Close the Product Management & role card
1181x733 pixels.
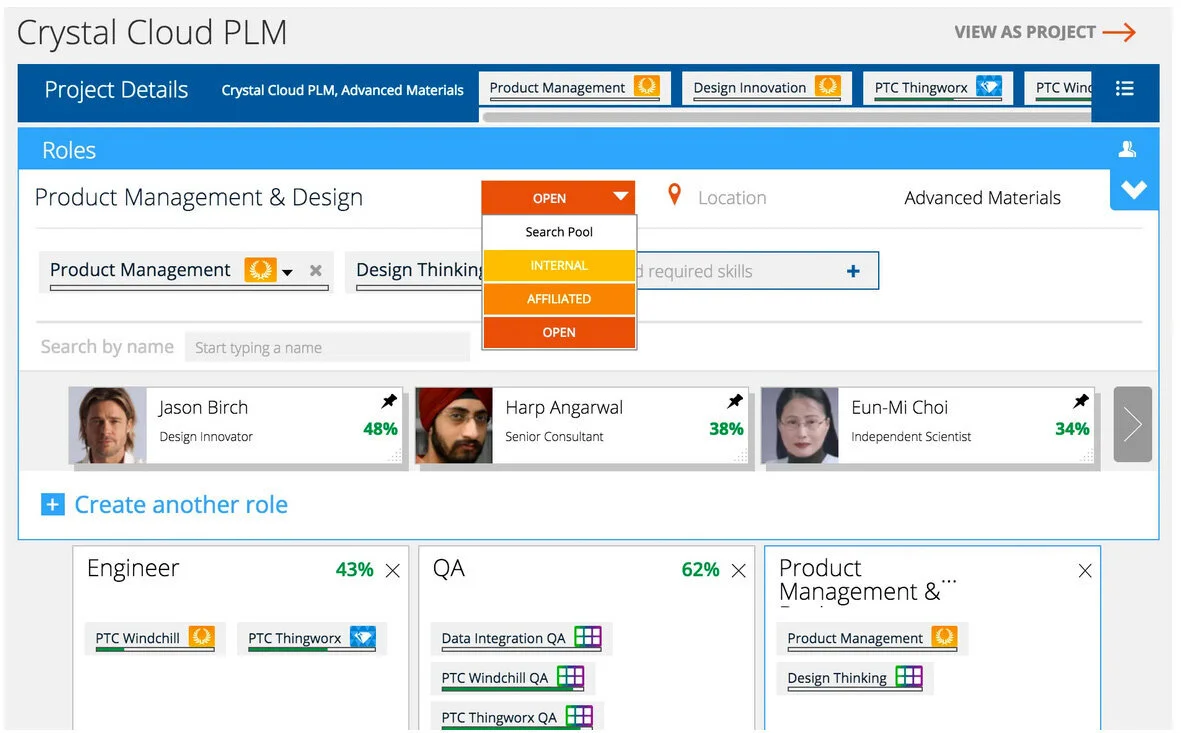tap(1085, 571)
